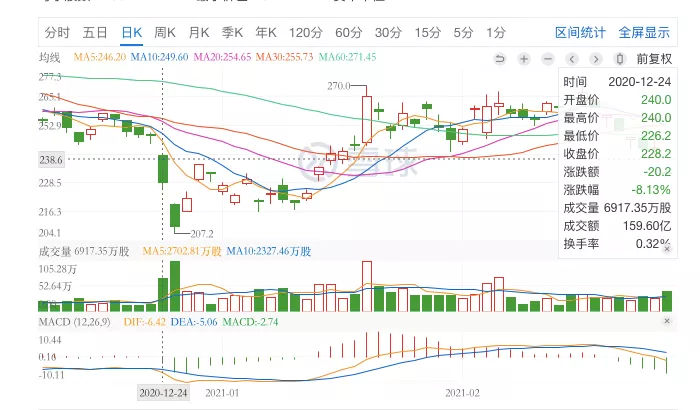Open the 前复权 adjustment dropdown
Image resolution: width=700 pixels, height=410 pixels.
tap(654, 58)
